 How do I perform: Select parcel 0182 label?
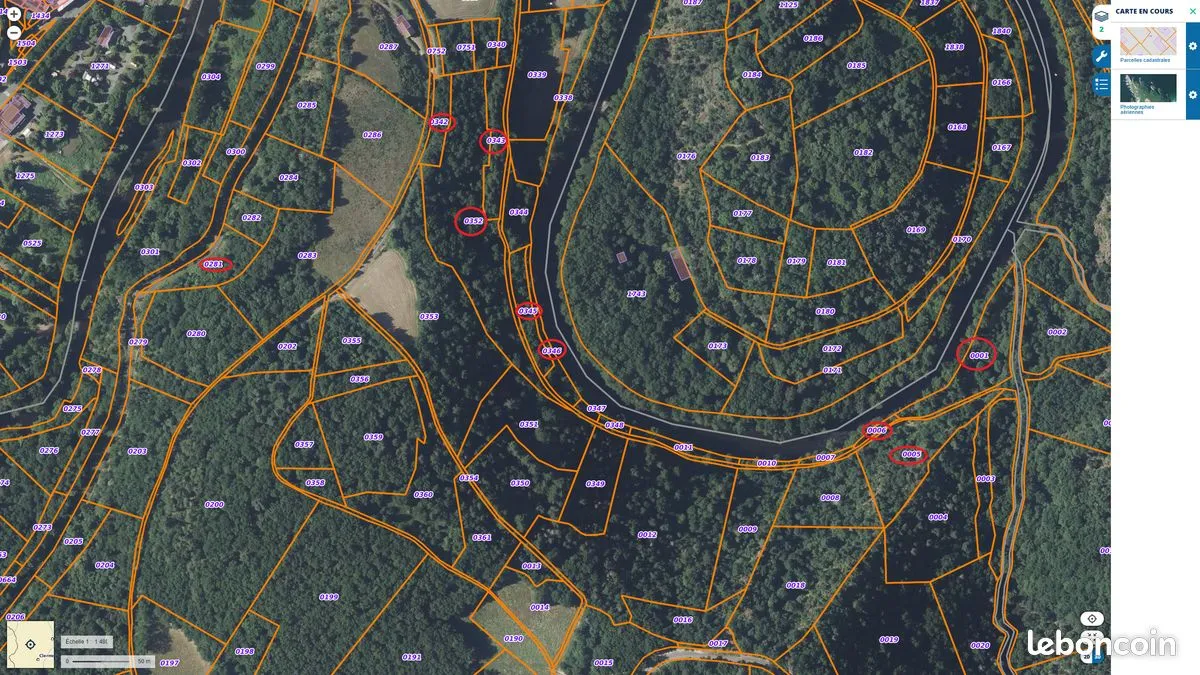point(863,153)
